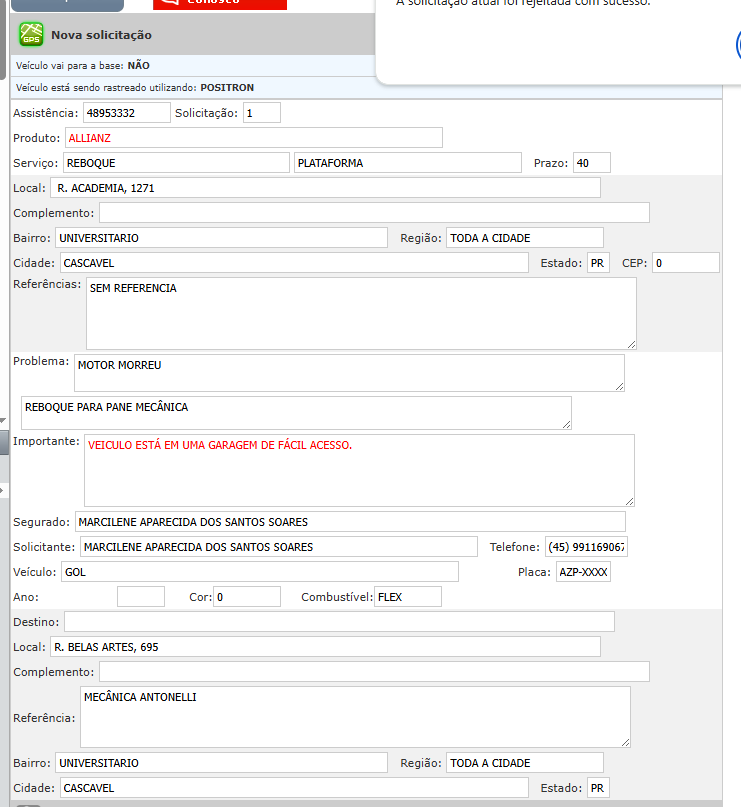This screenshot has height=807, width=741.
Task: Click the Placa field showing AZP-XXXX
Action: point(583,572)
